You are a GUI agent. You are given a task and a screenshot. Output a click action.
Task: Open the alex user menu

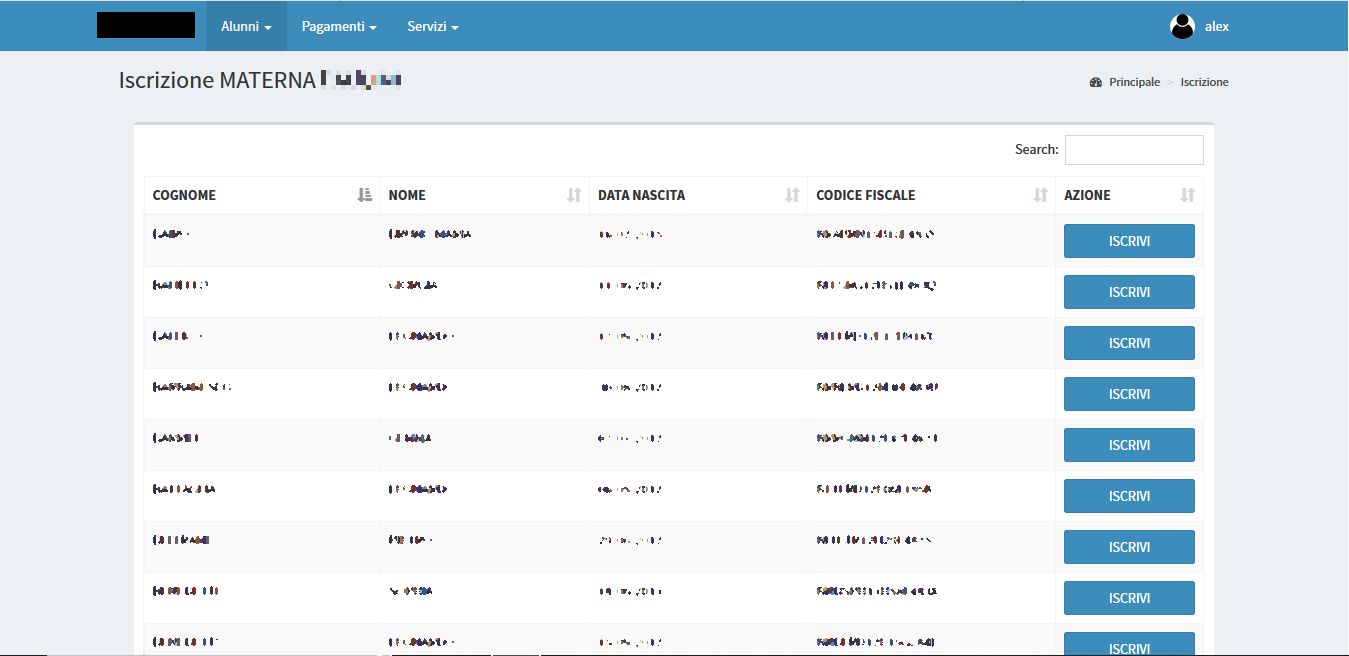(x=1216, y=27)
